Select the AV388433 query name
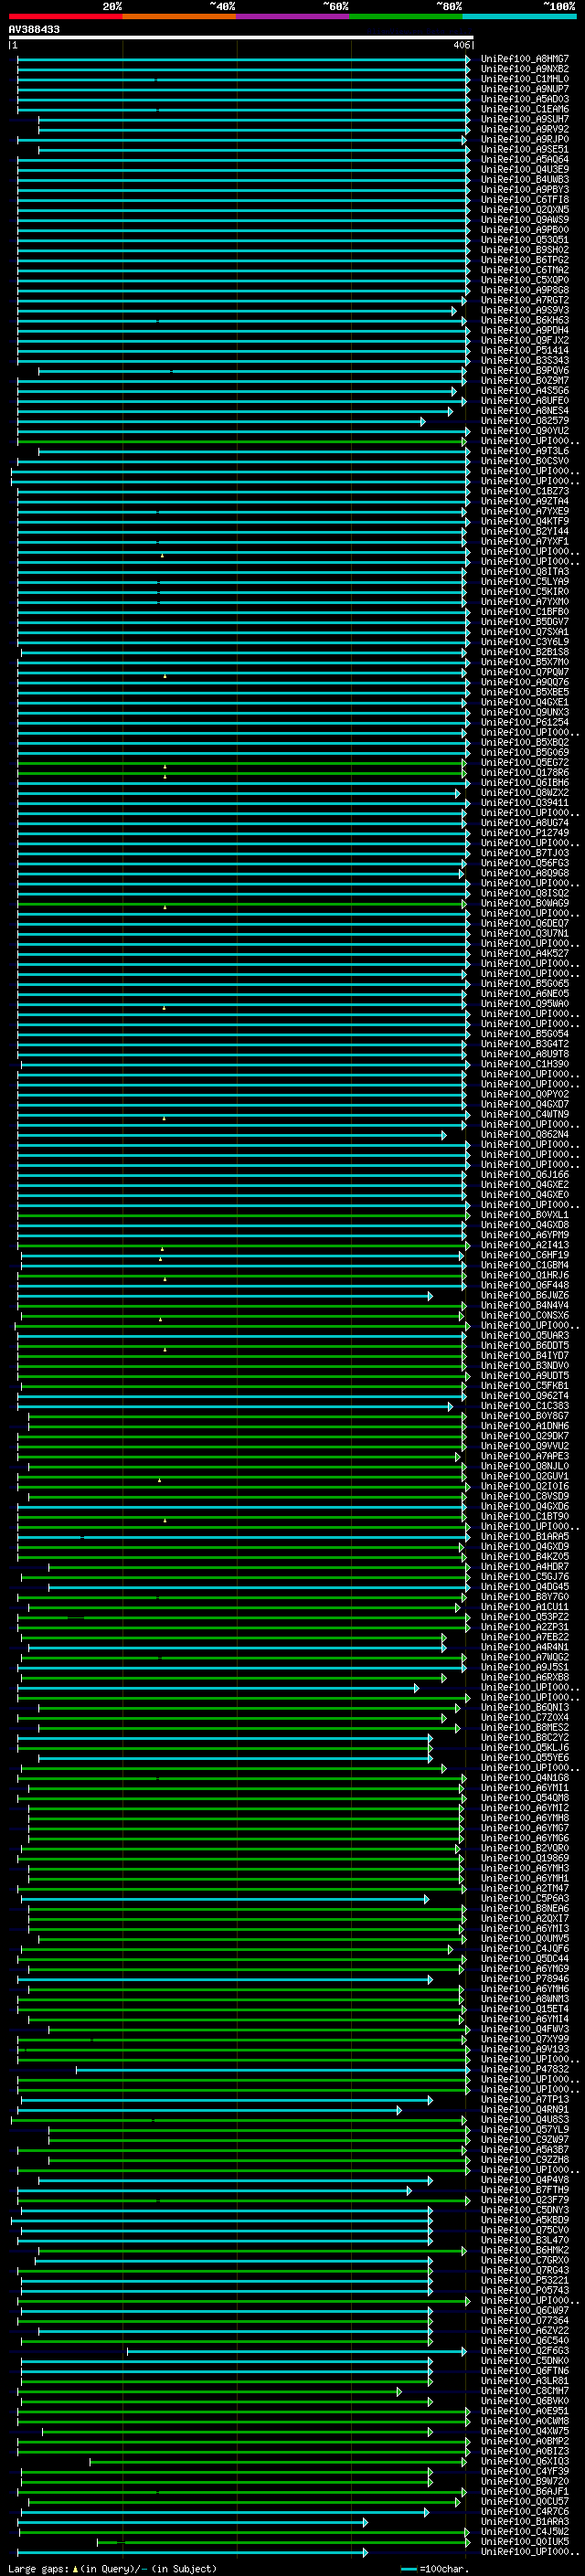Viewport: 585px width, 2576px height. coord(34,30)
